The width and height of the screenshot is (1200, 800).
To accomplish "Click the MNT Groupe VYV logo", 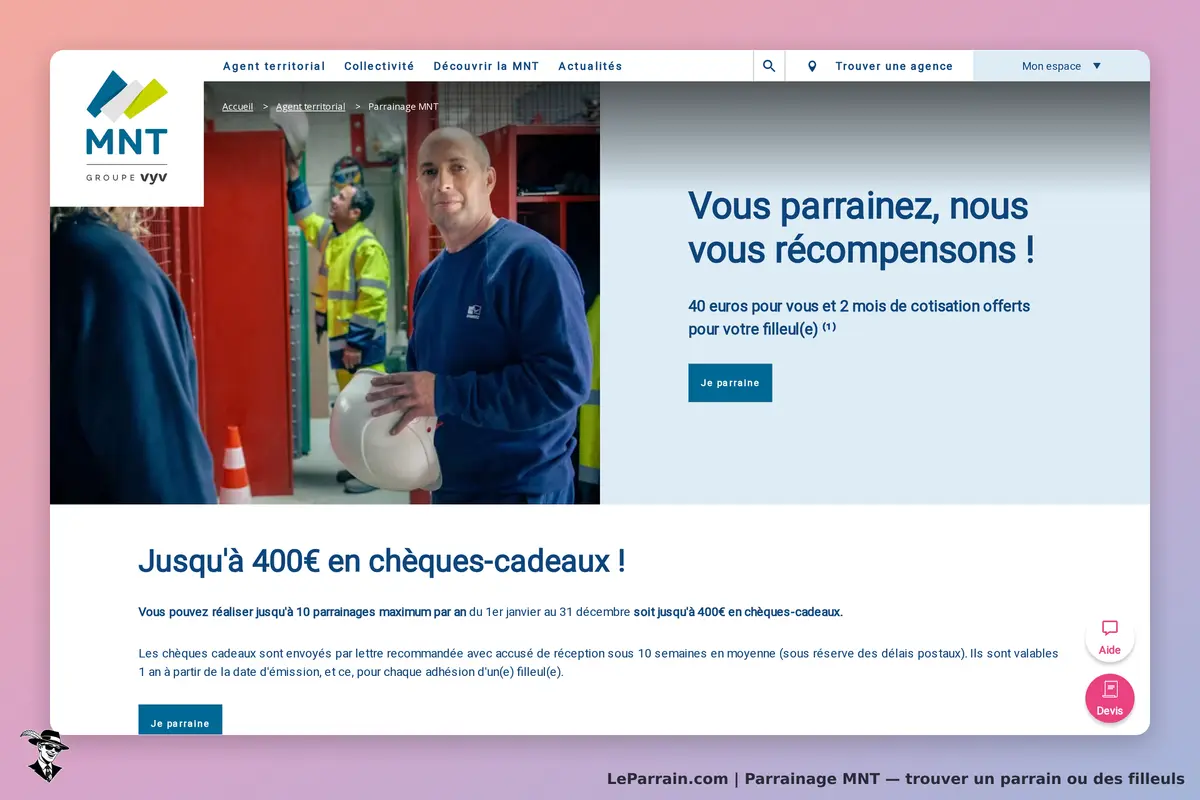I will click(127, 128).
